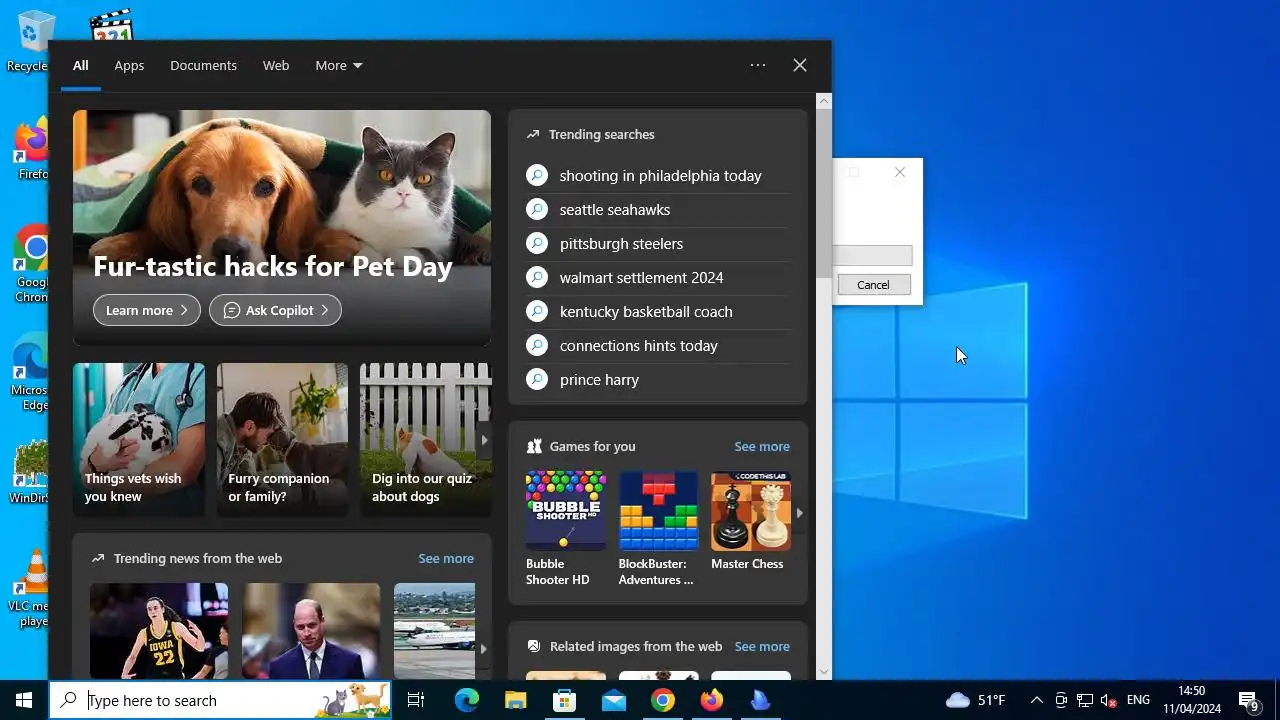Viewport: 1280px width, 720px height.
Task: Search for pittsburgh steelers
Action: coord(658,244)
